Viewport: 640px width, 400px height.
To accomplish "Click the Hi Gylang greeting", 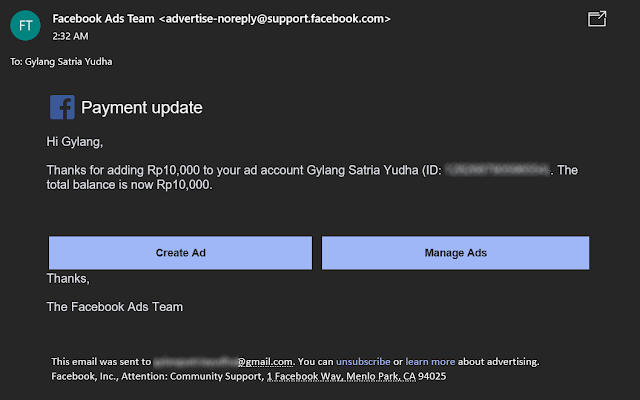I will pyautogui.click(x=75, y=142).
